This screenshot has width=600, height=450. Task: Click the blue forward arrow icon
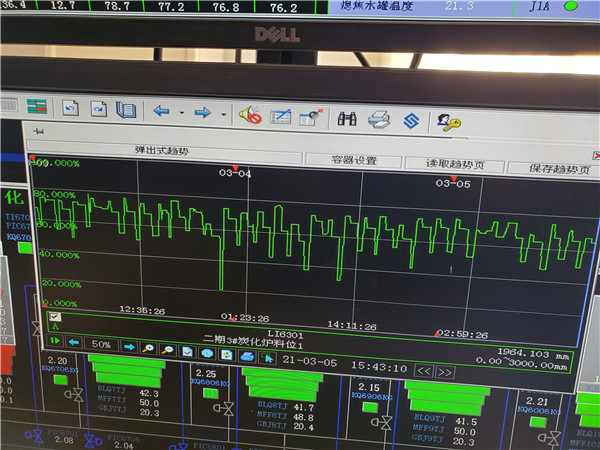(x=201, y=113)
